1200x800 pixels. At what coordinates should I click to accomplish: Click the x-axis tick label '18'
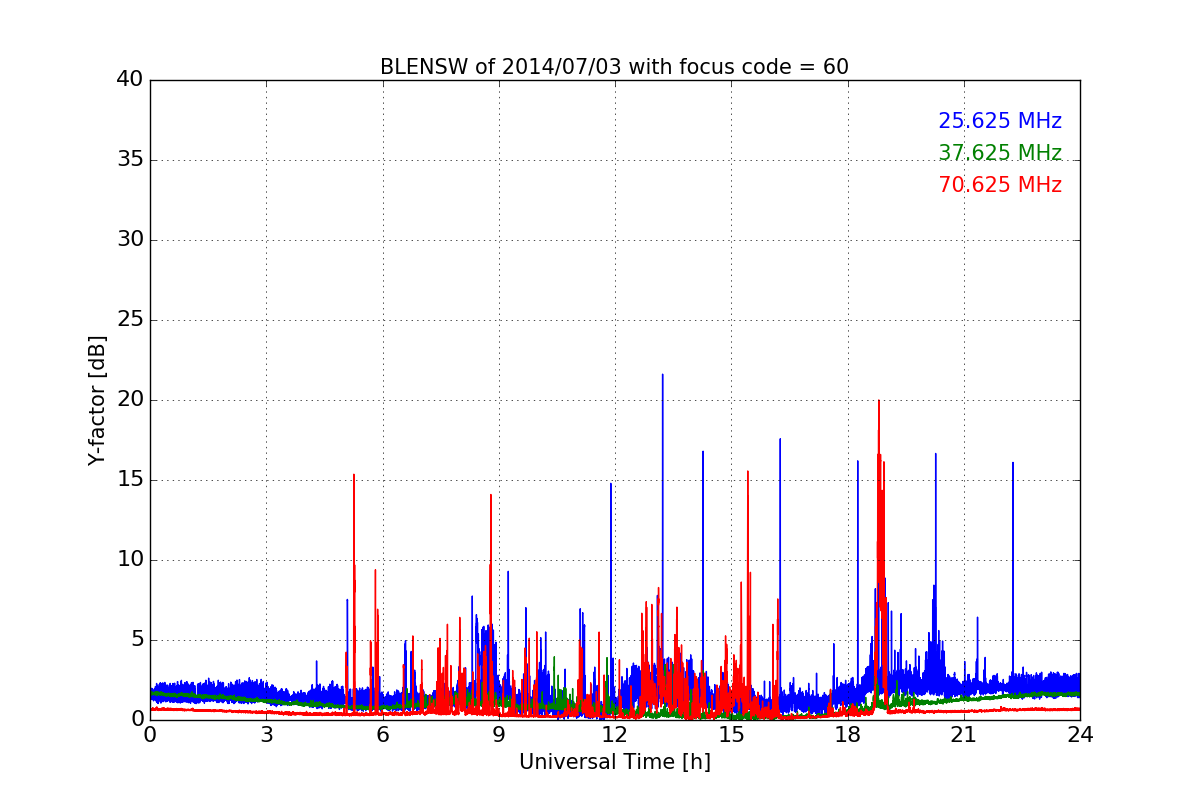coord(848,735)
